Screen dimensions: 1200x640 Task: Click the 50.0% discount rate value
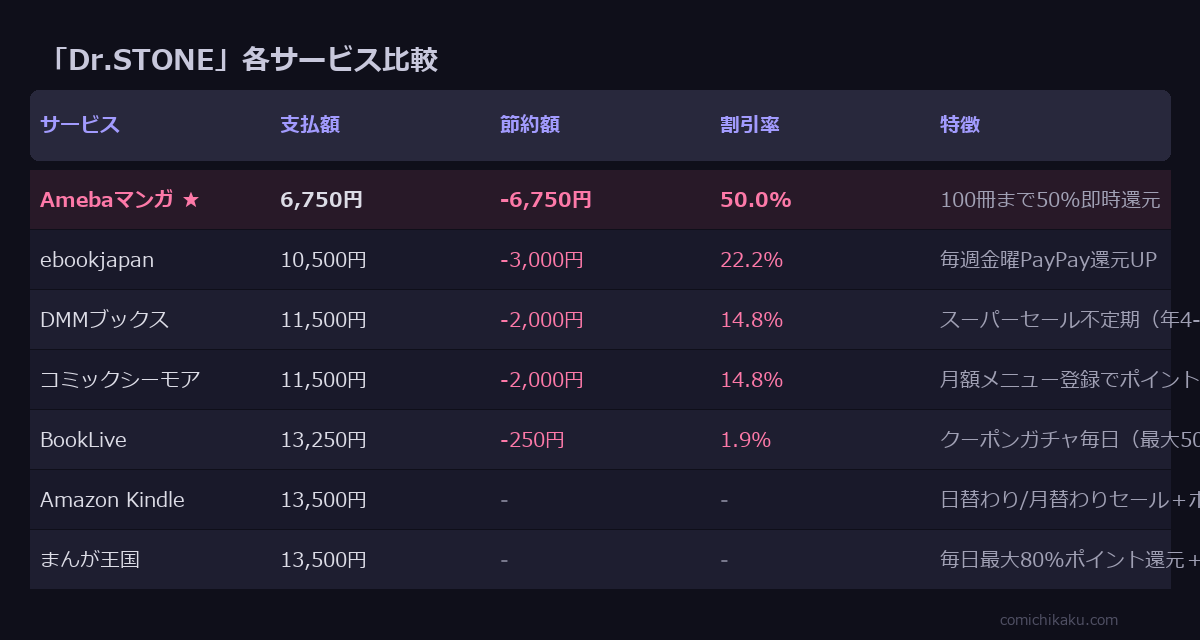click(755, 200)
